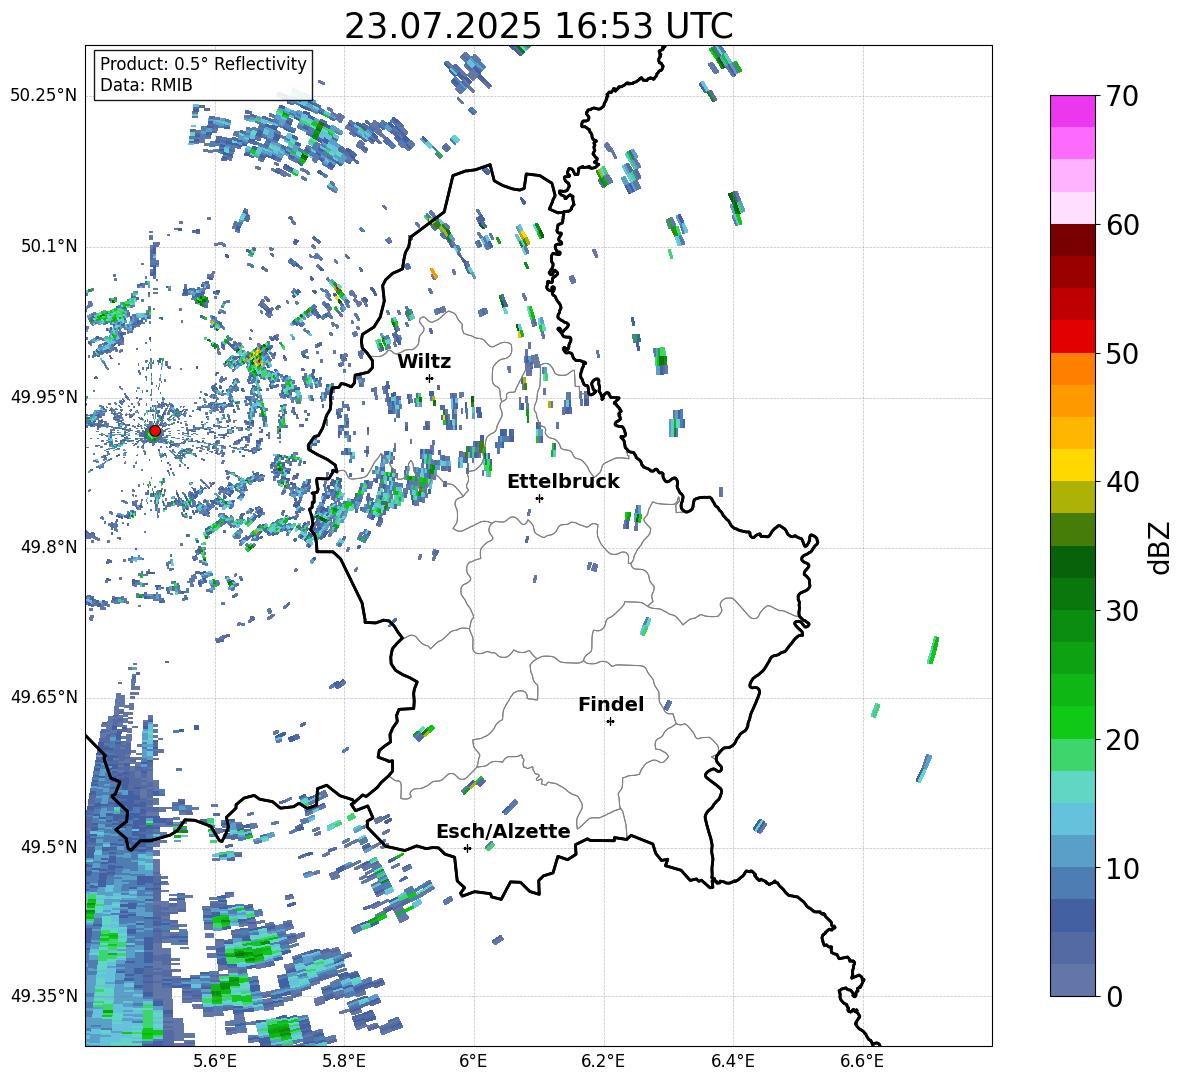Click the bright red colorbar segment above 50
Viewport: 1184px width, 1081px height.
tap(1073, 337)
